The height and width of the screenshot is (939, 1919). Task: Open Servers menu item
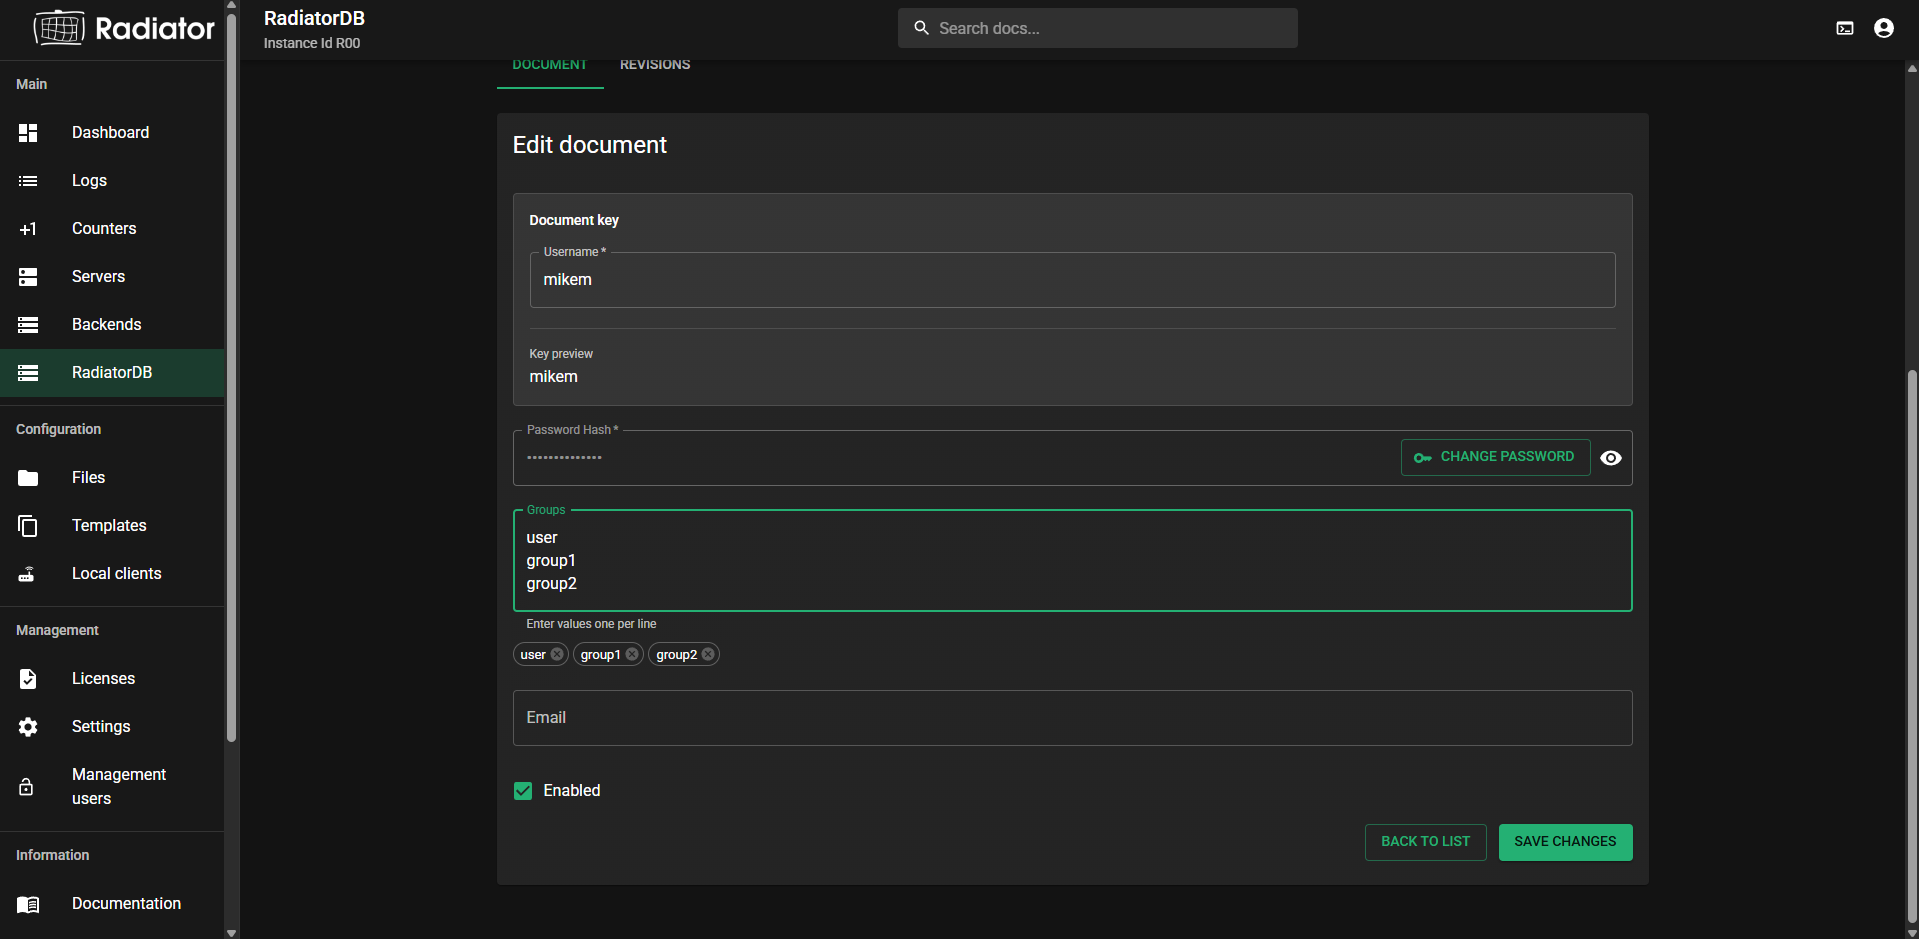(x=112, y=276)
